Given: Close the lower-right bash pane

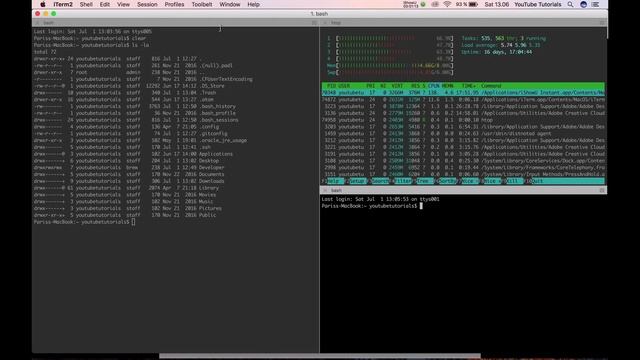Looking at the screenshot, I should [x=325, y=191].
